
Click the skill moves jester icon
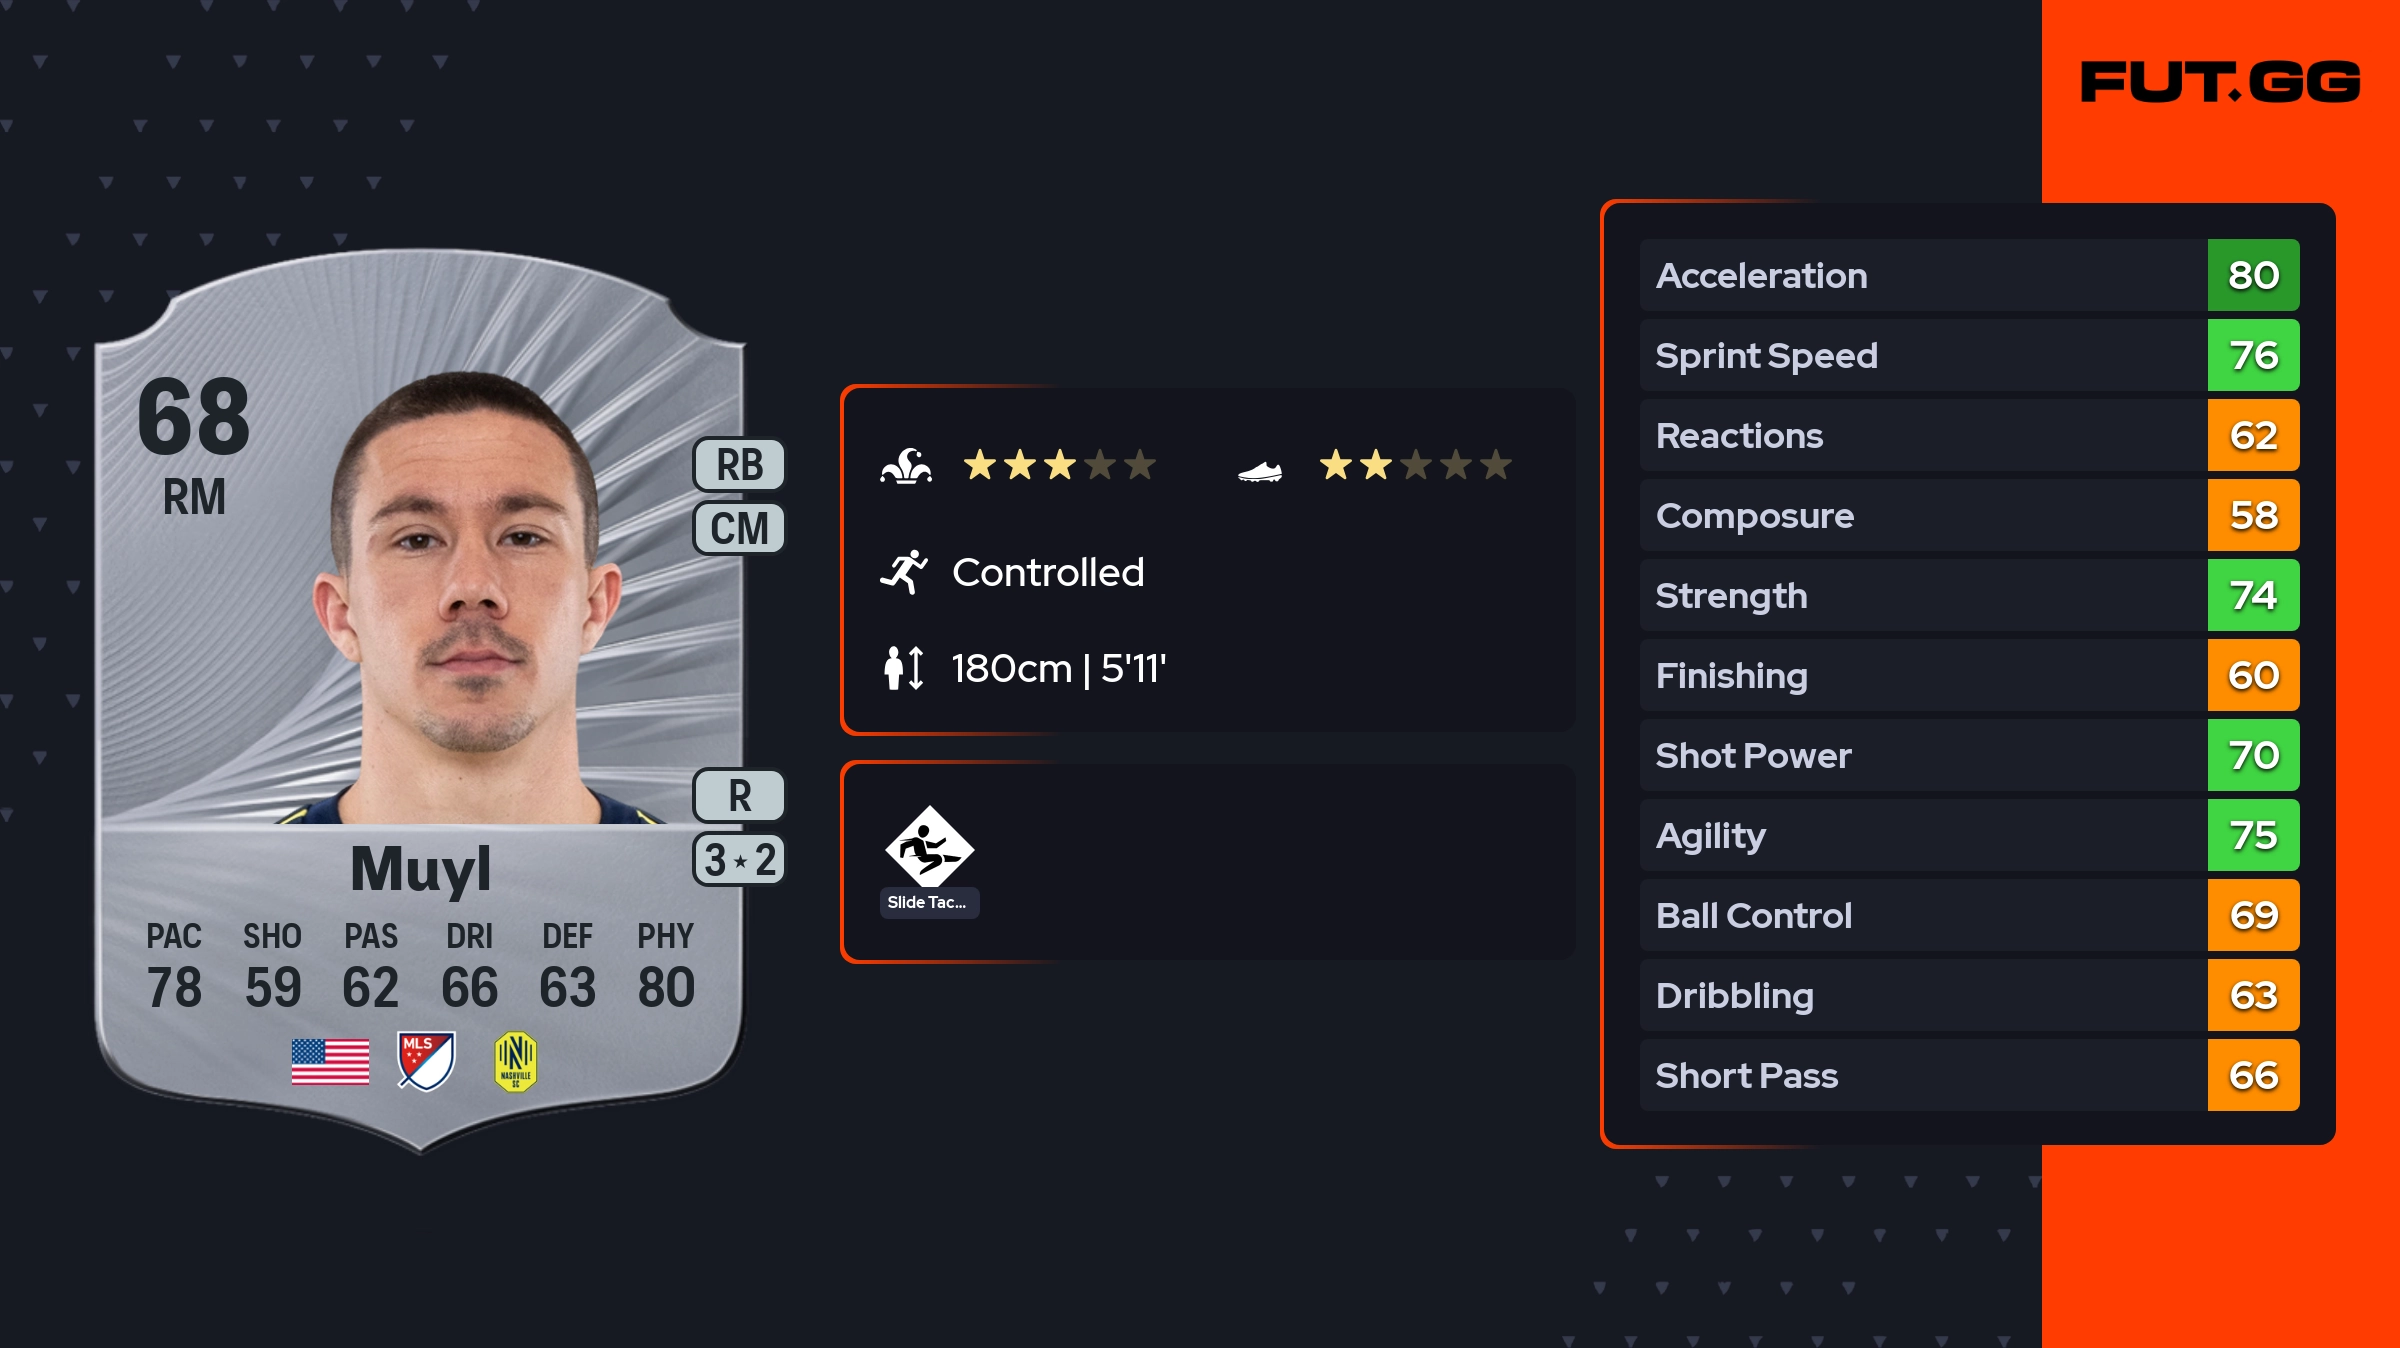(906, 466)
